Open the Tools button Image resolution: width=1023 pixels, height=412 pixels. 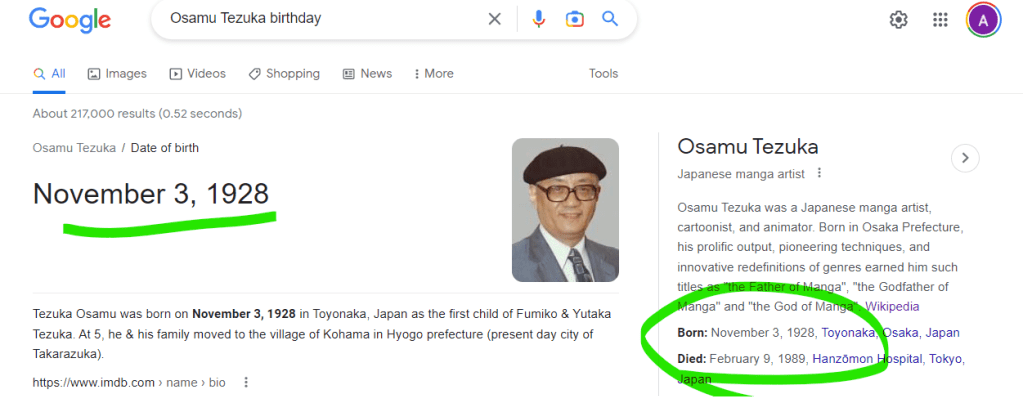[x=603, y=73]
